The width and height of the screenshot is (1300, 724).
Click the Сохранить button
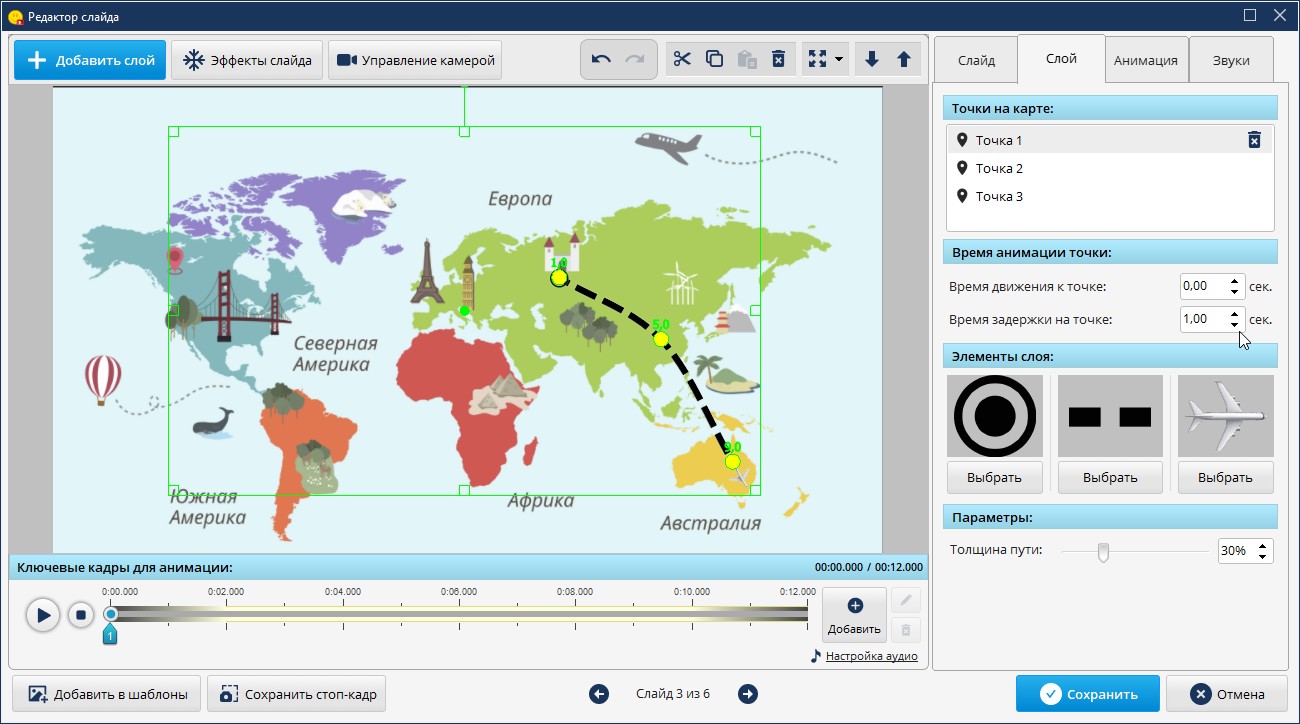[x=1088, y=694]
